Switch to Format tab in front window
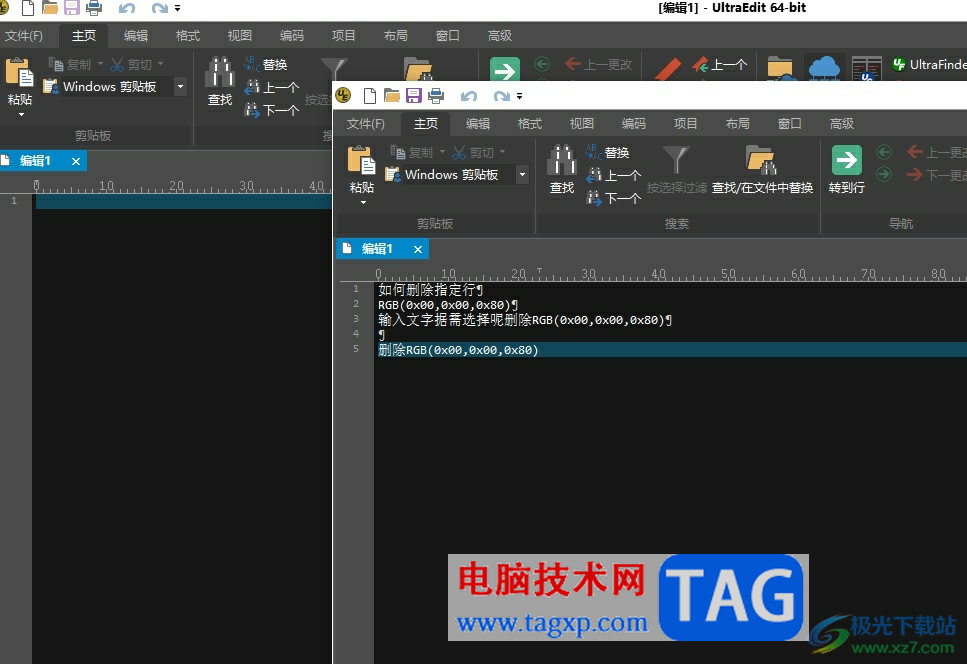The width and height of the screenshot is (967, 664). 530,123
